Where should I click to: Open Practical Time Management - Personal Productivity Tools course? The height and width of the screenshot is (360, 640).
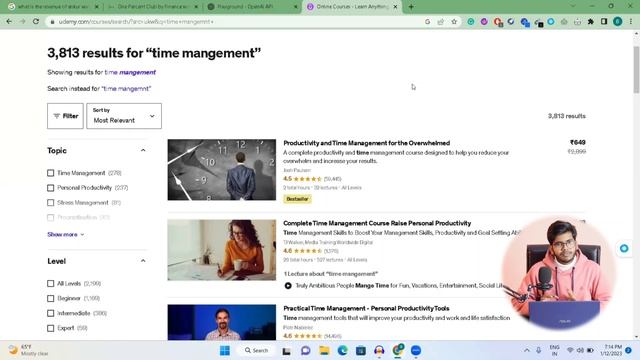pos(366,308)
